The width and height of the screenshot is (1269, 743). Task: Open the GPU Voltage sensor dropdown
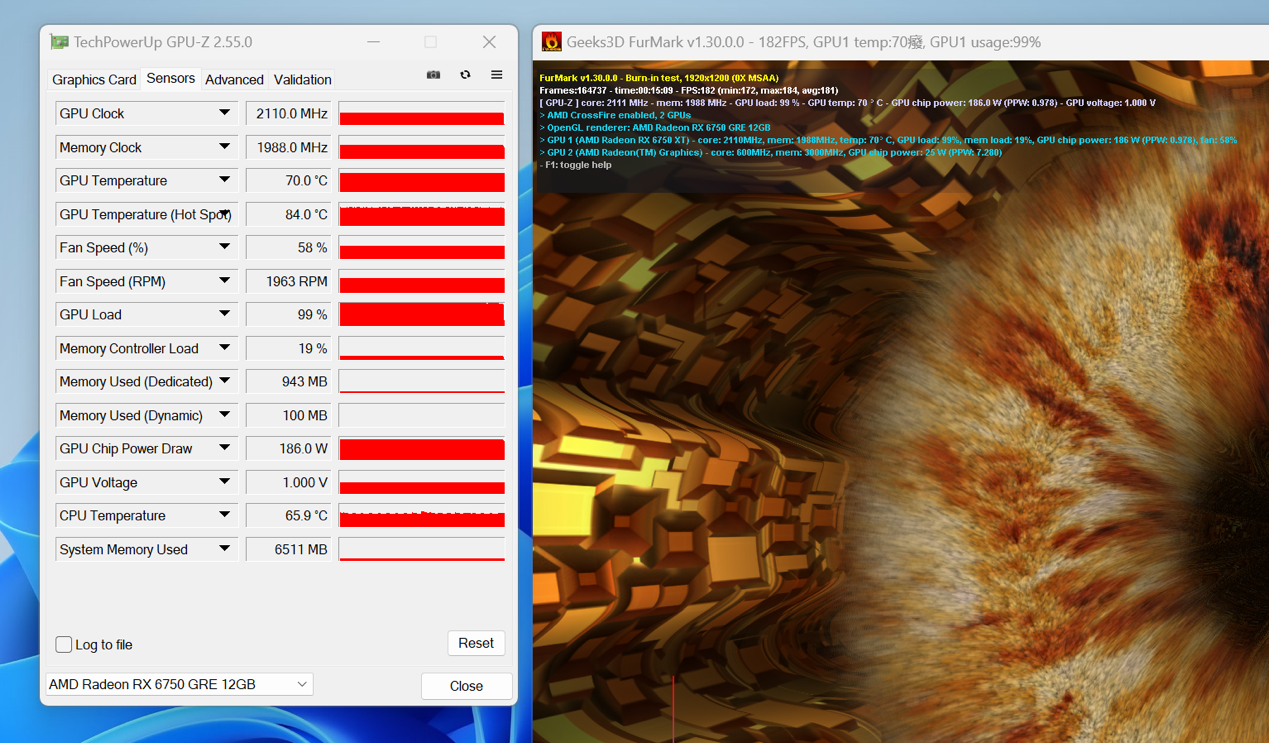pos(225,482)
